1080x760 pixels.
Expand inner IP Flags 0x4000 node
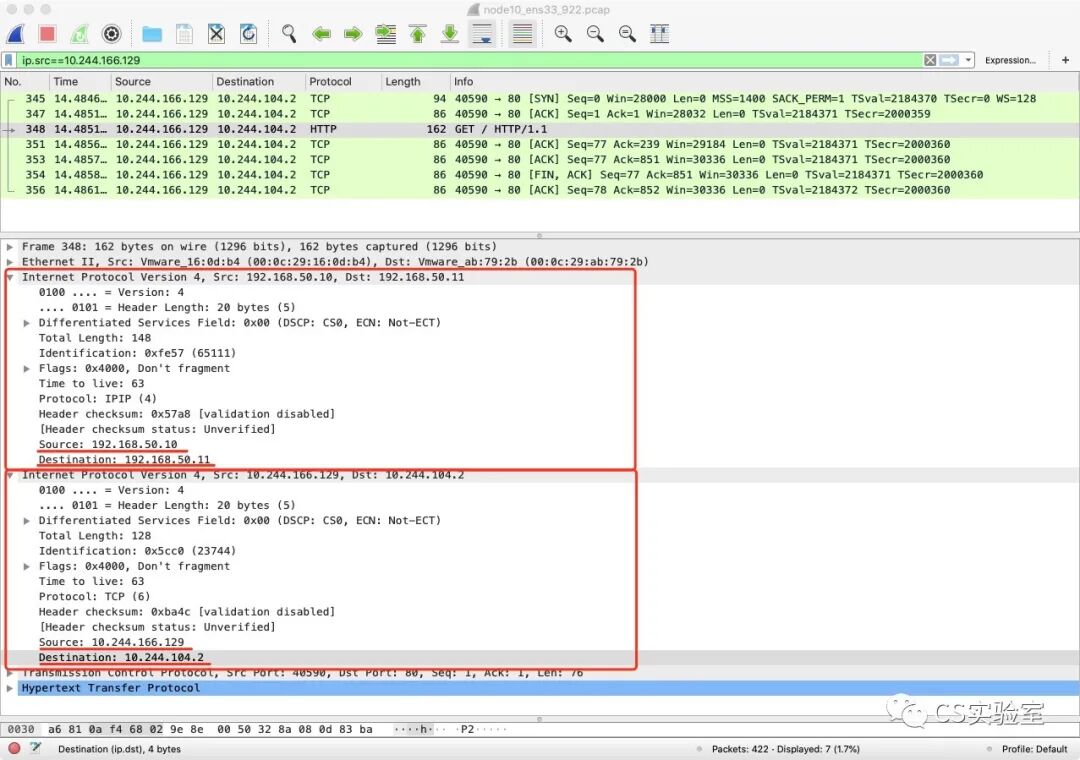26,566
